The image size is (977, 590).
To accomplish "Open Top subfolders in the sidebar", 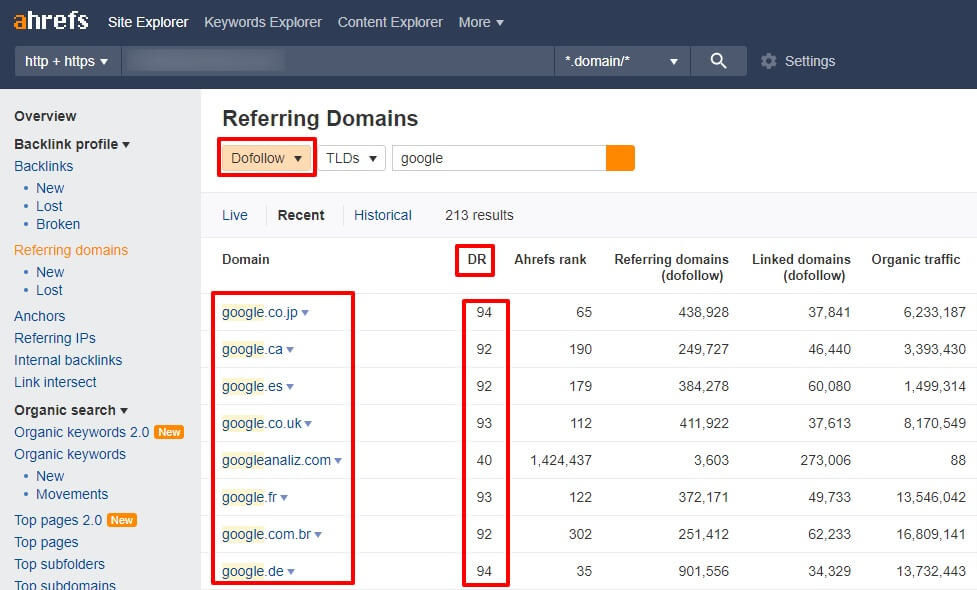I will point(59,564).
